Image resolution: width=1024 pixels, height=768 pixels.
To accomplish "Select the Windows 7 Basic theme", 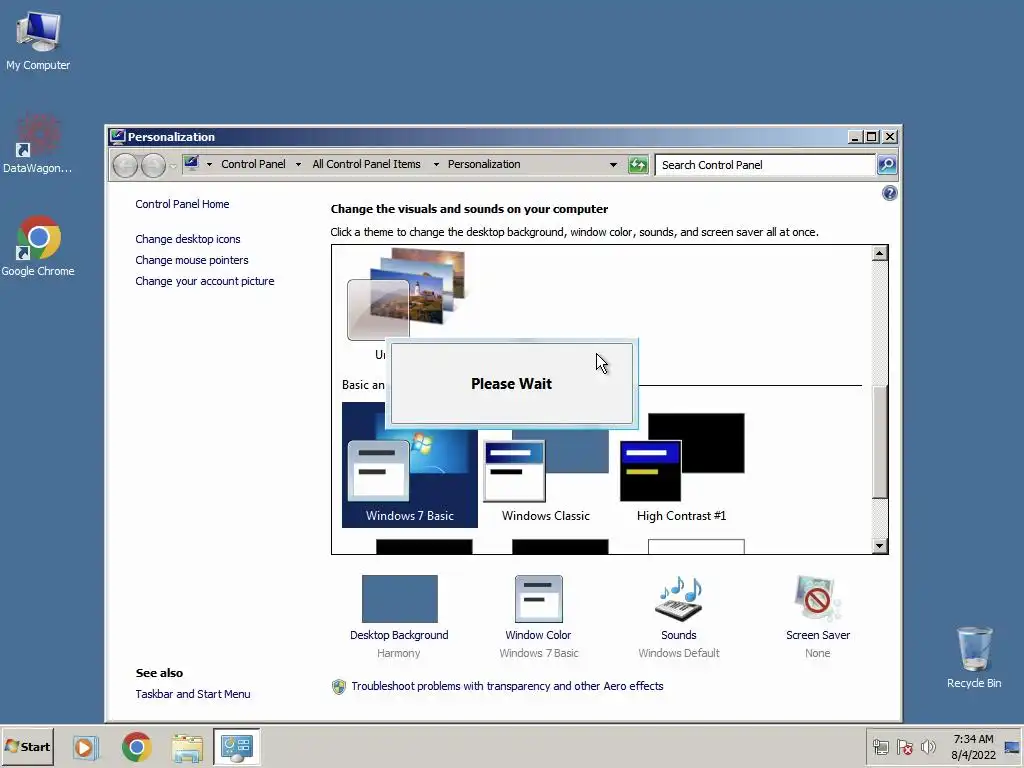I will point(409,465).
